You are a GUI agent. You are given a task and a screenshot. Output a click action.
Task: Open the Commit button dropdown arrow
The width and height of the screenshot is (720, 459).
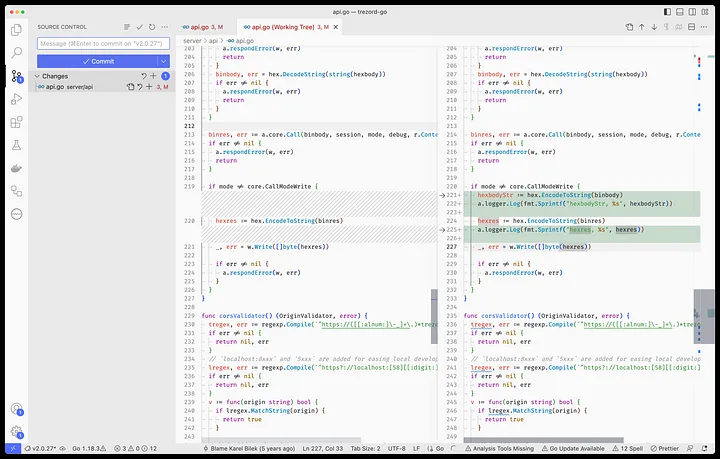click(163, 61)
